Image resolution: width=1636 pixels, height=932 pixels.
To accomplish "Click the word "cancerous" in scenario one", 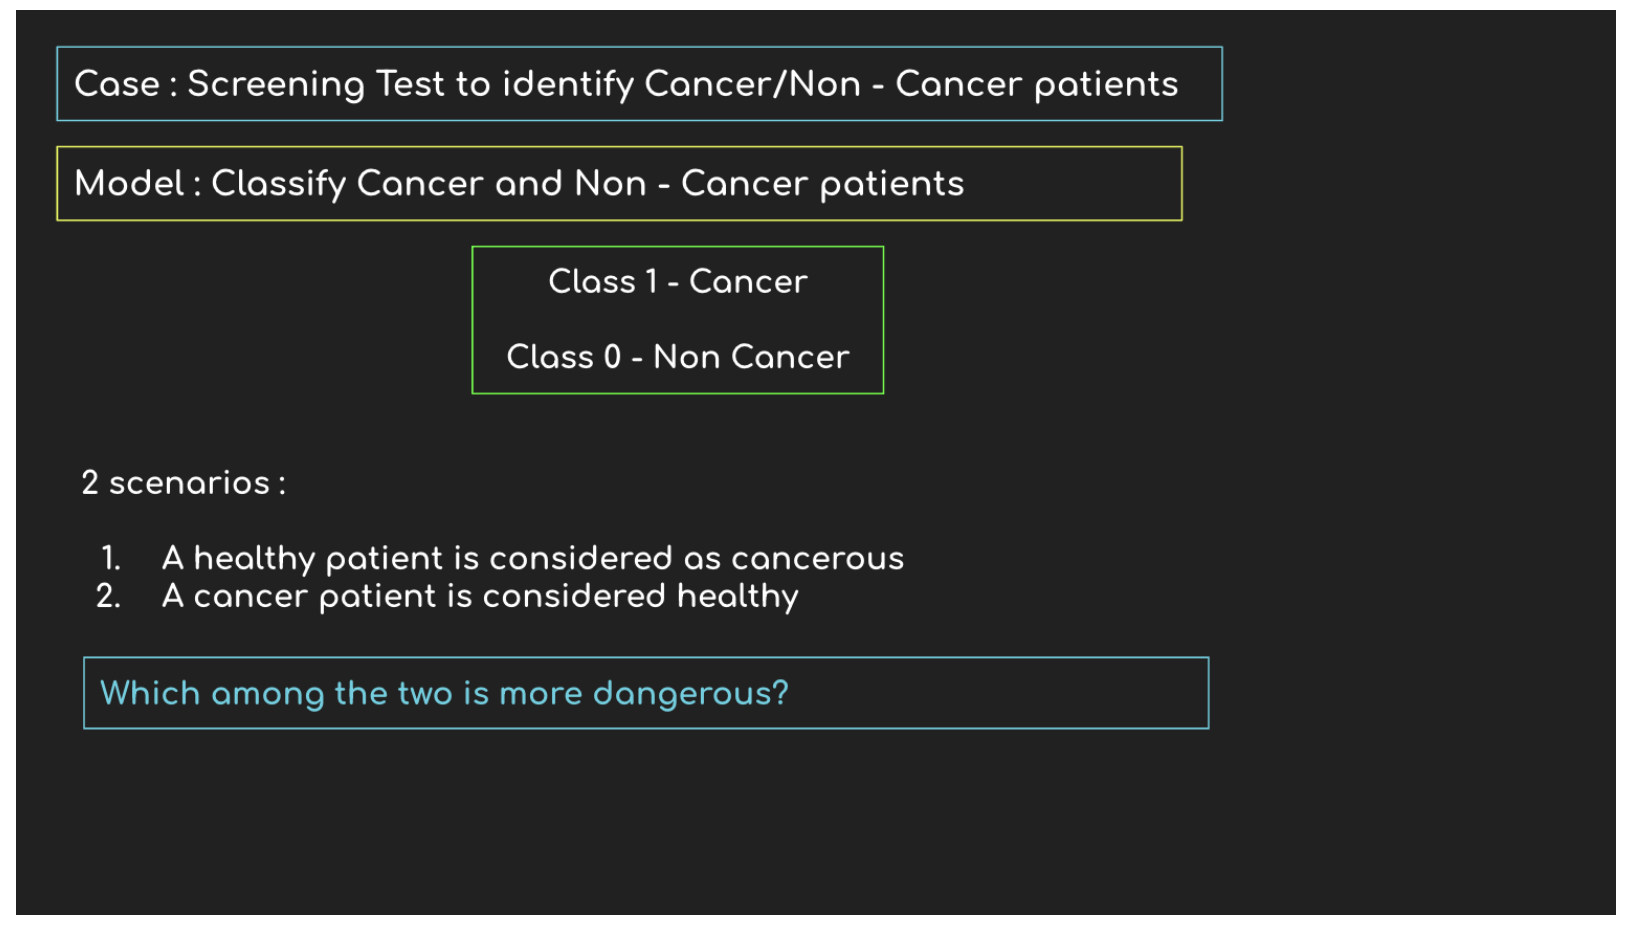I will tap(817, 558).
